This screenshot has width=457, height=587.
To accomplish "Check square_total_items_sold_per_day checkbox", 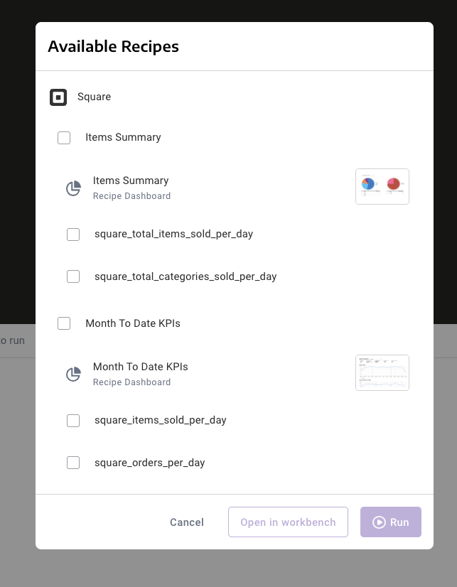I will [x=73, y=234].
